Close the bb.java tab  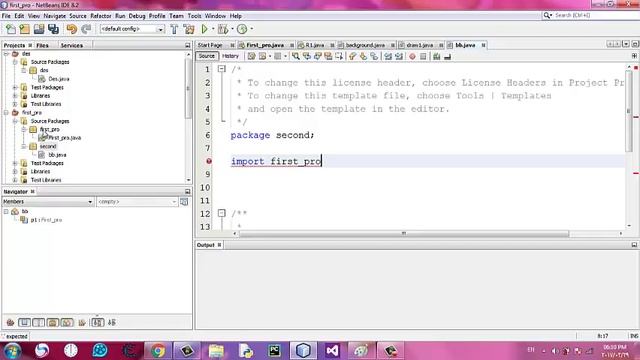point(483,45)
